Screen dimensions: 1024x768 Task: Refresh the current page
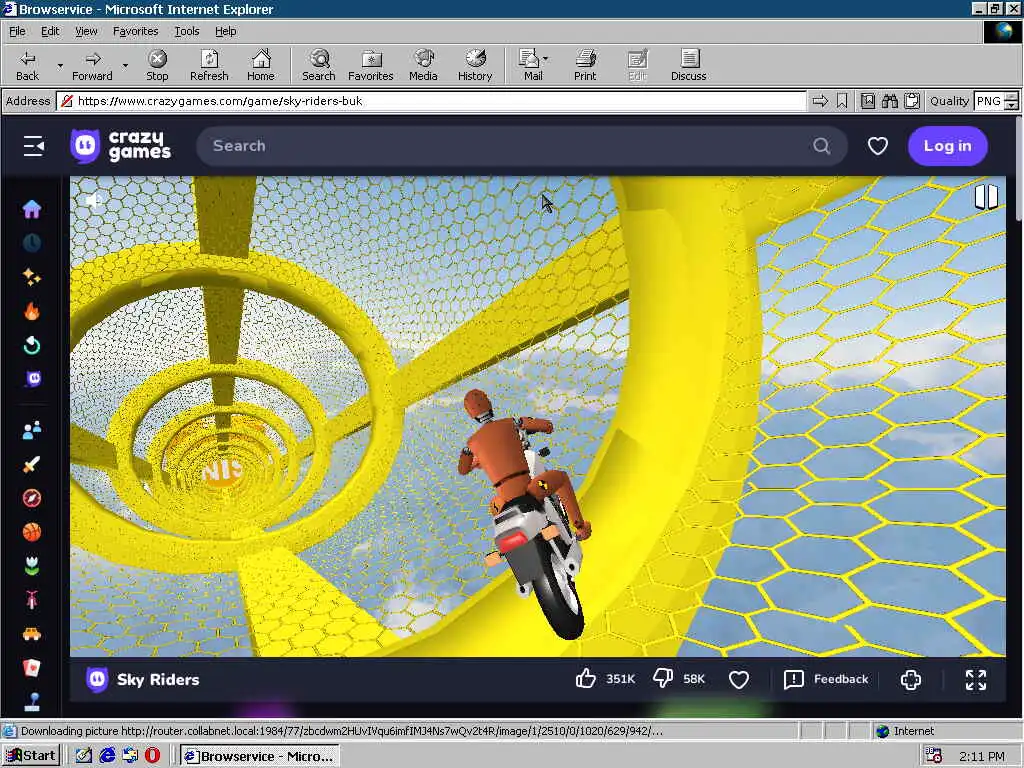pos(209,65)
